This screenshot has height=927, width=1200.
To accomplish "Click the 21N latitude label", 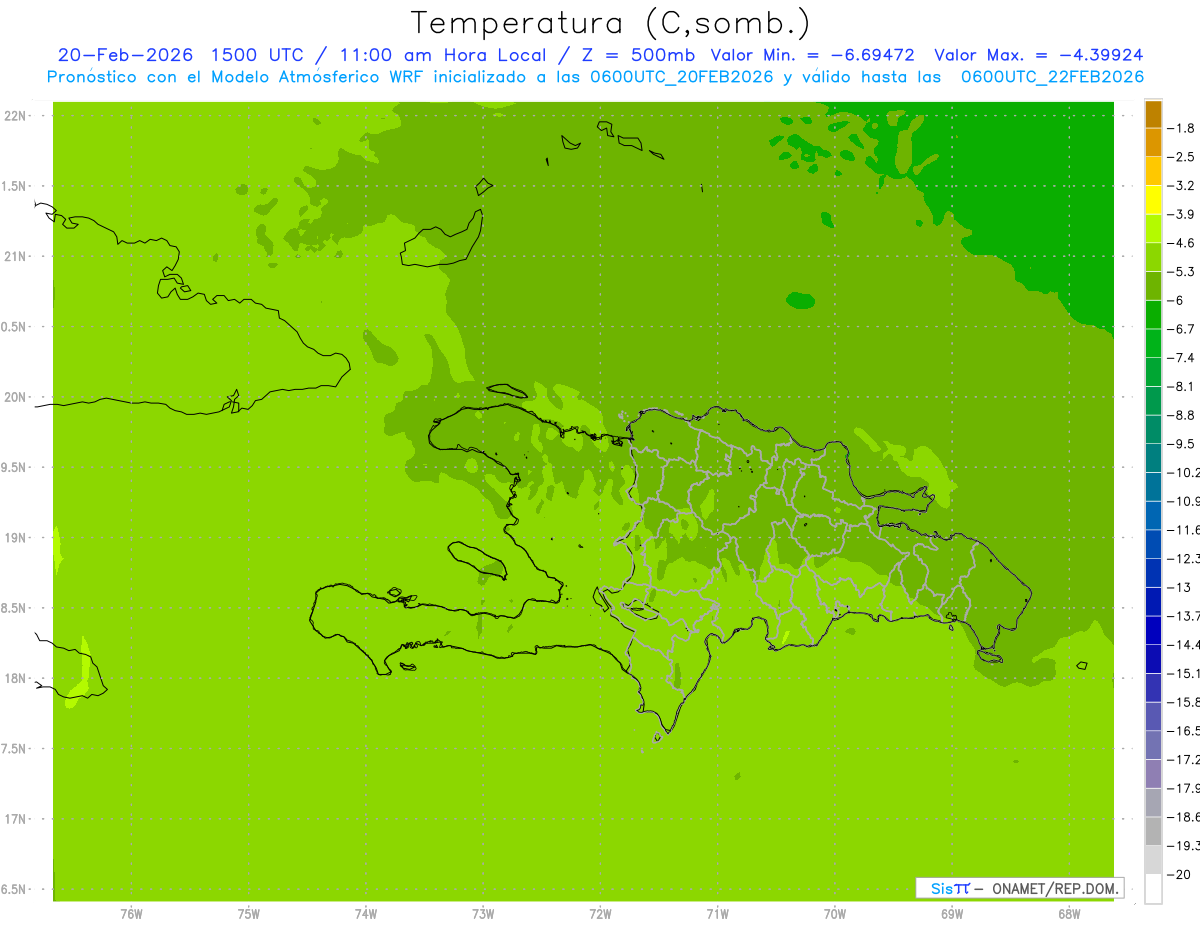I will click(15, 256).
